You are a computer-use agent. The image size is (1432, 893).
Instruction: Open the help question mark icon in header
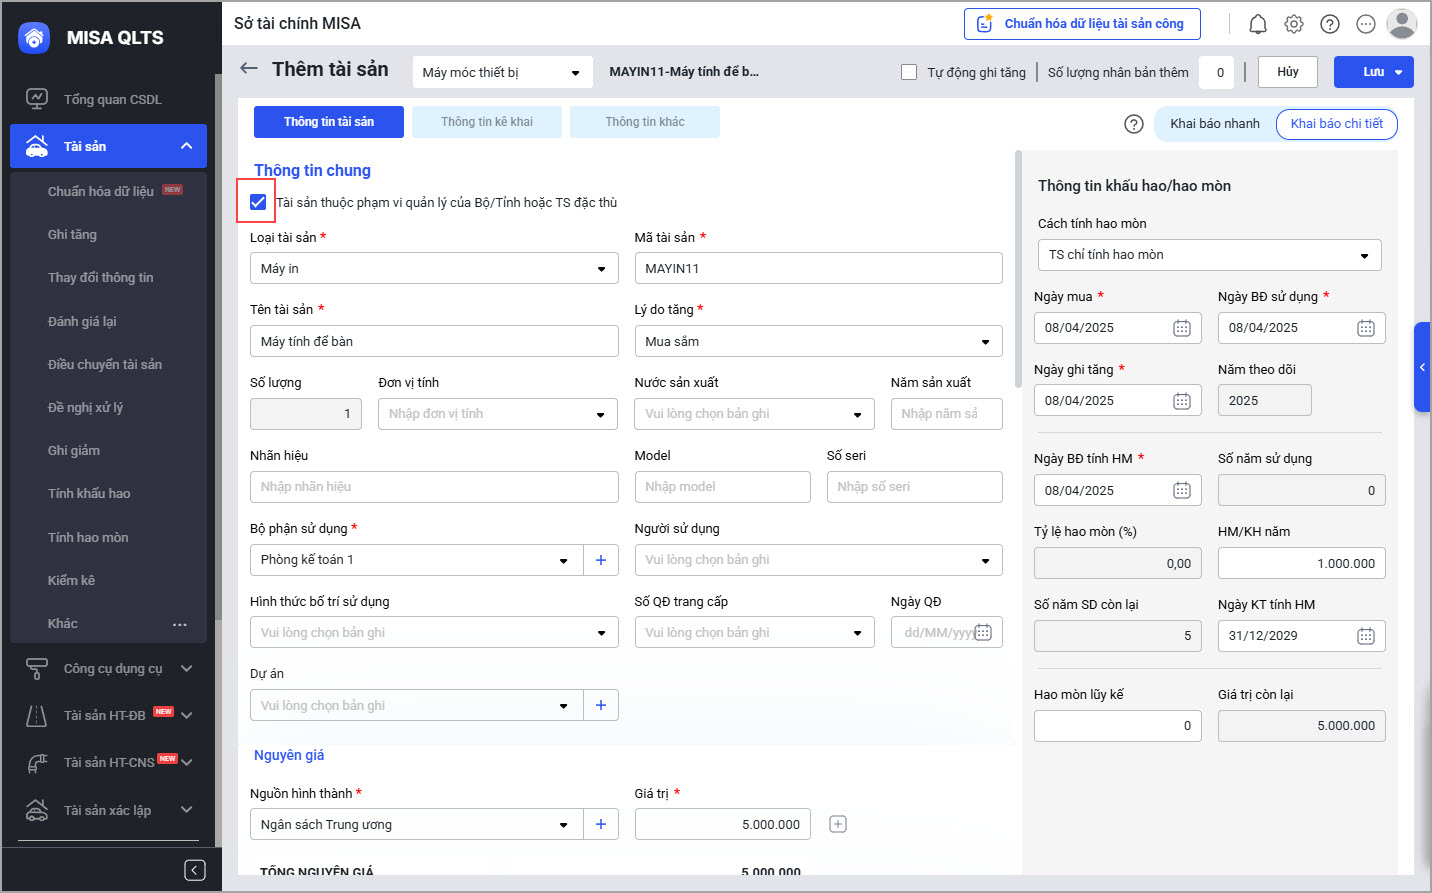tap(1330, 24)
